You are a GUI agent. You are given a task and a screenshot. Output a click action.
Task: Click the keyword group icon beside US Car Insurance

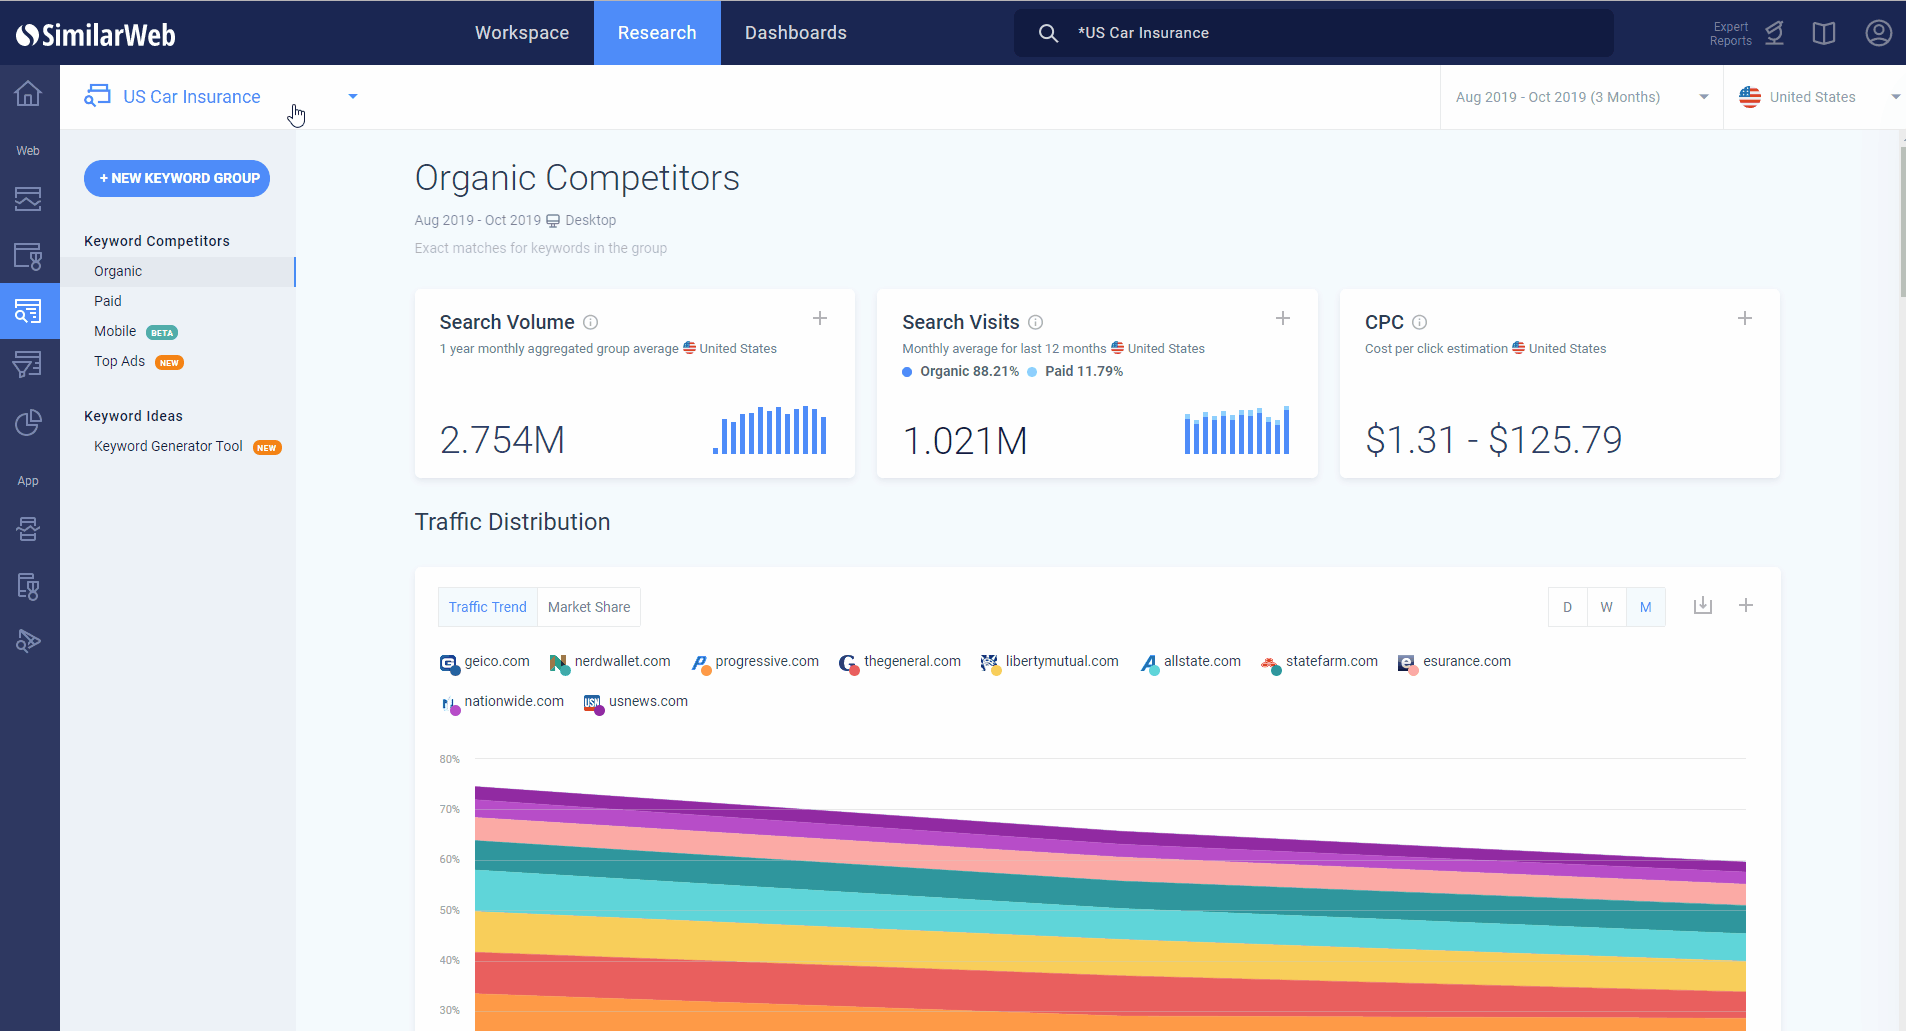(97, 96)
